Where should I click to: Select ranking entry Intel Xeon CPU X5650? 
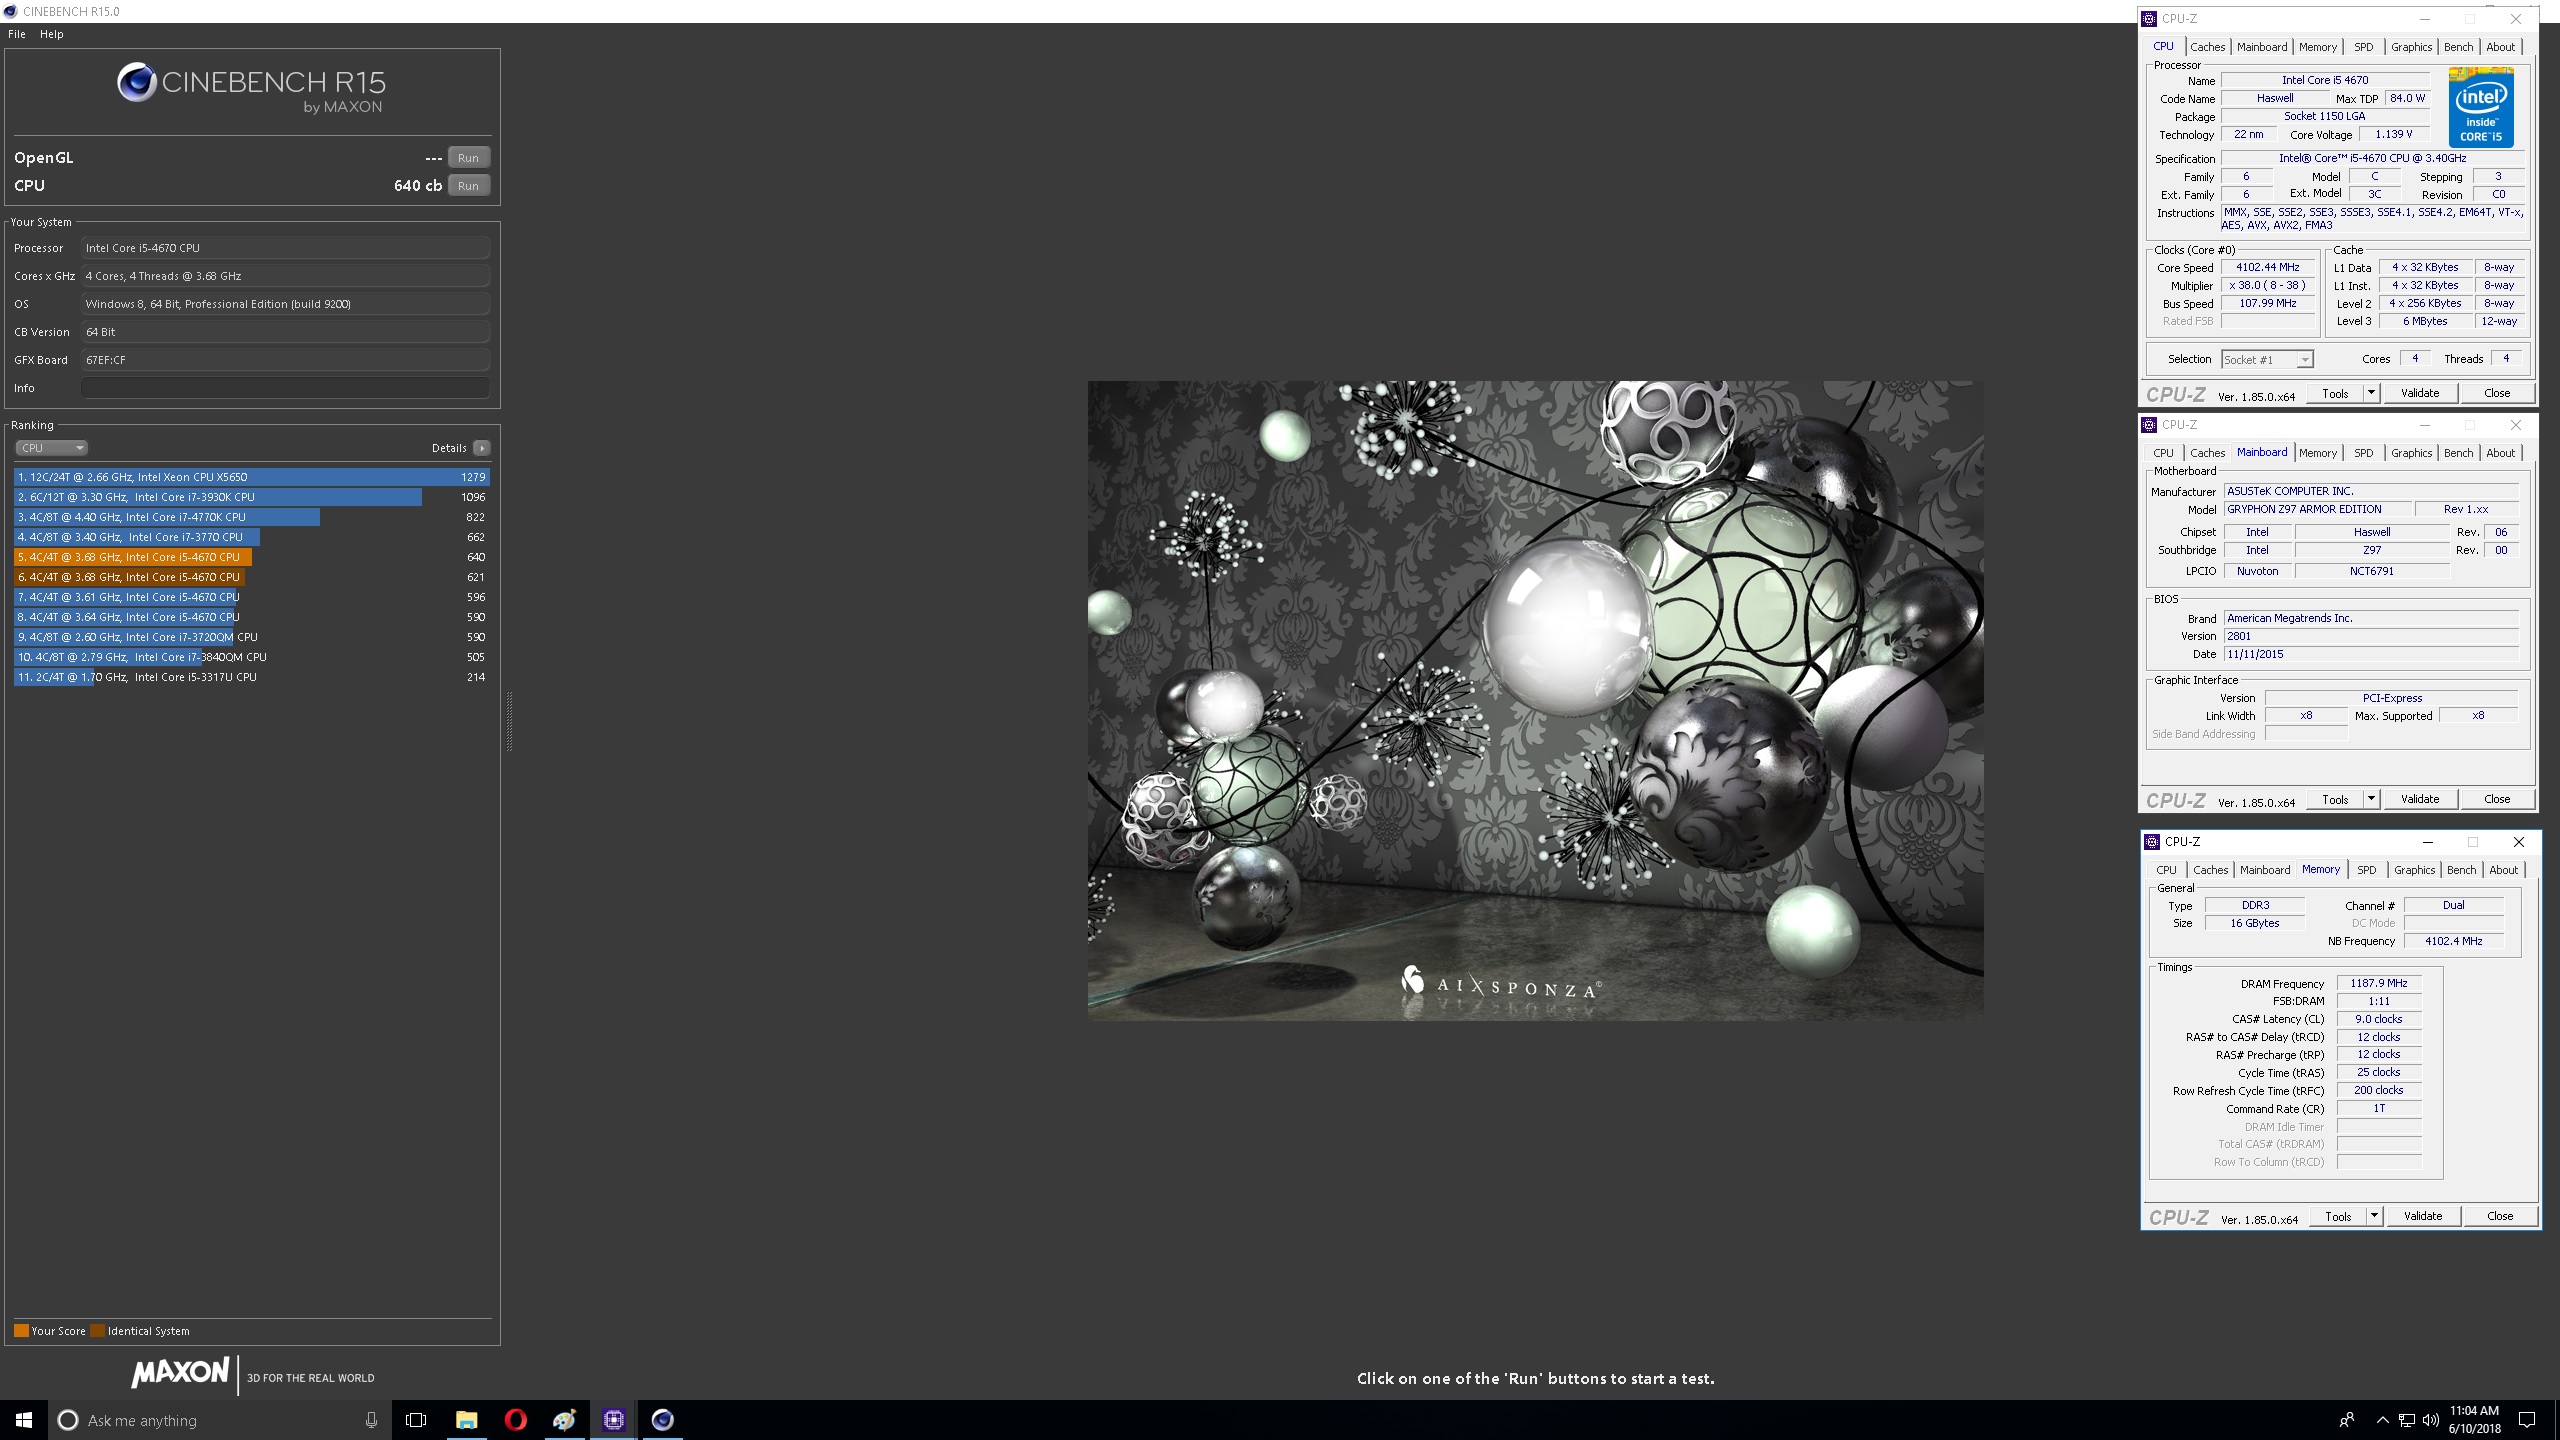point(252,477)
